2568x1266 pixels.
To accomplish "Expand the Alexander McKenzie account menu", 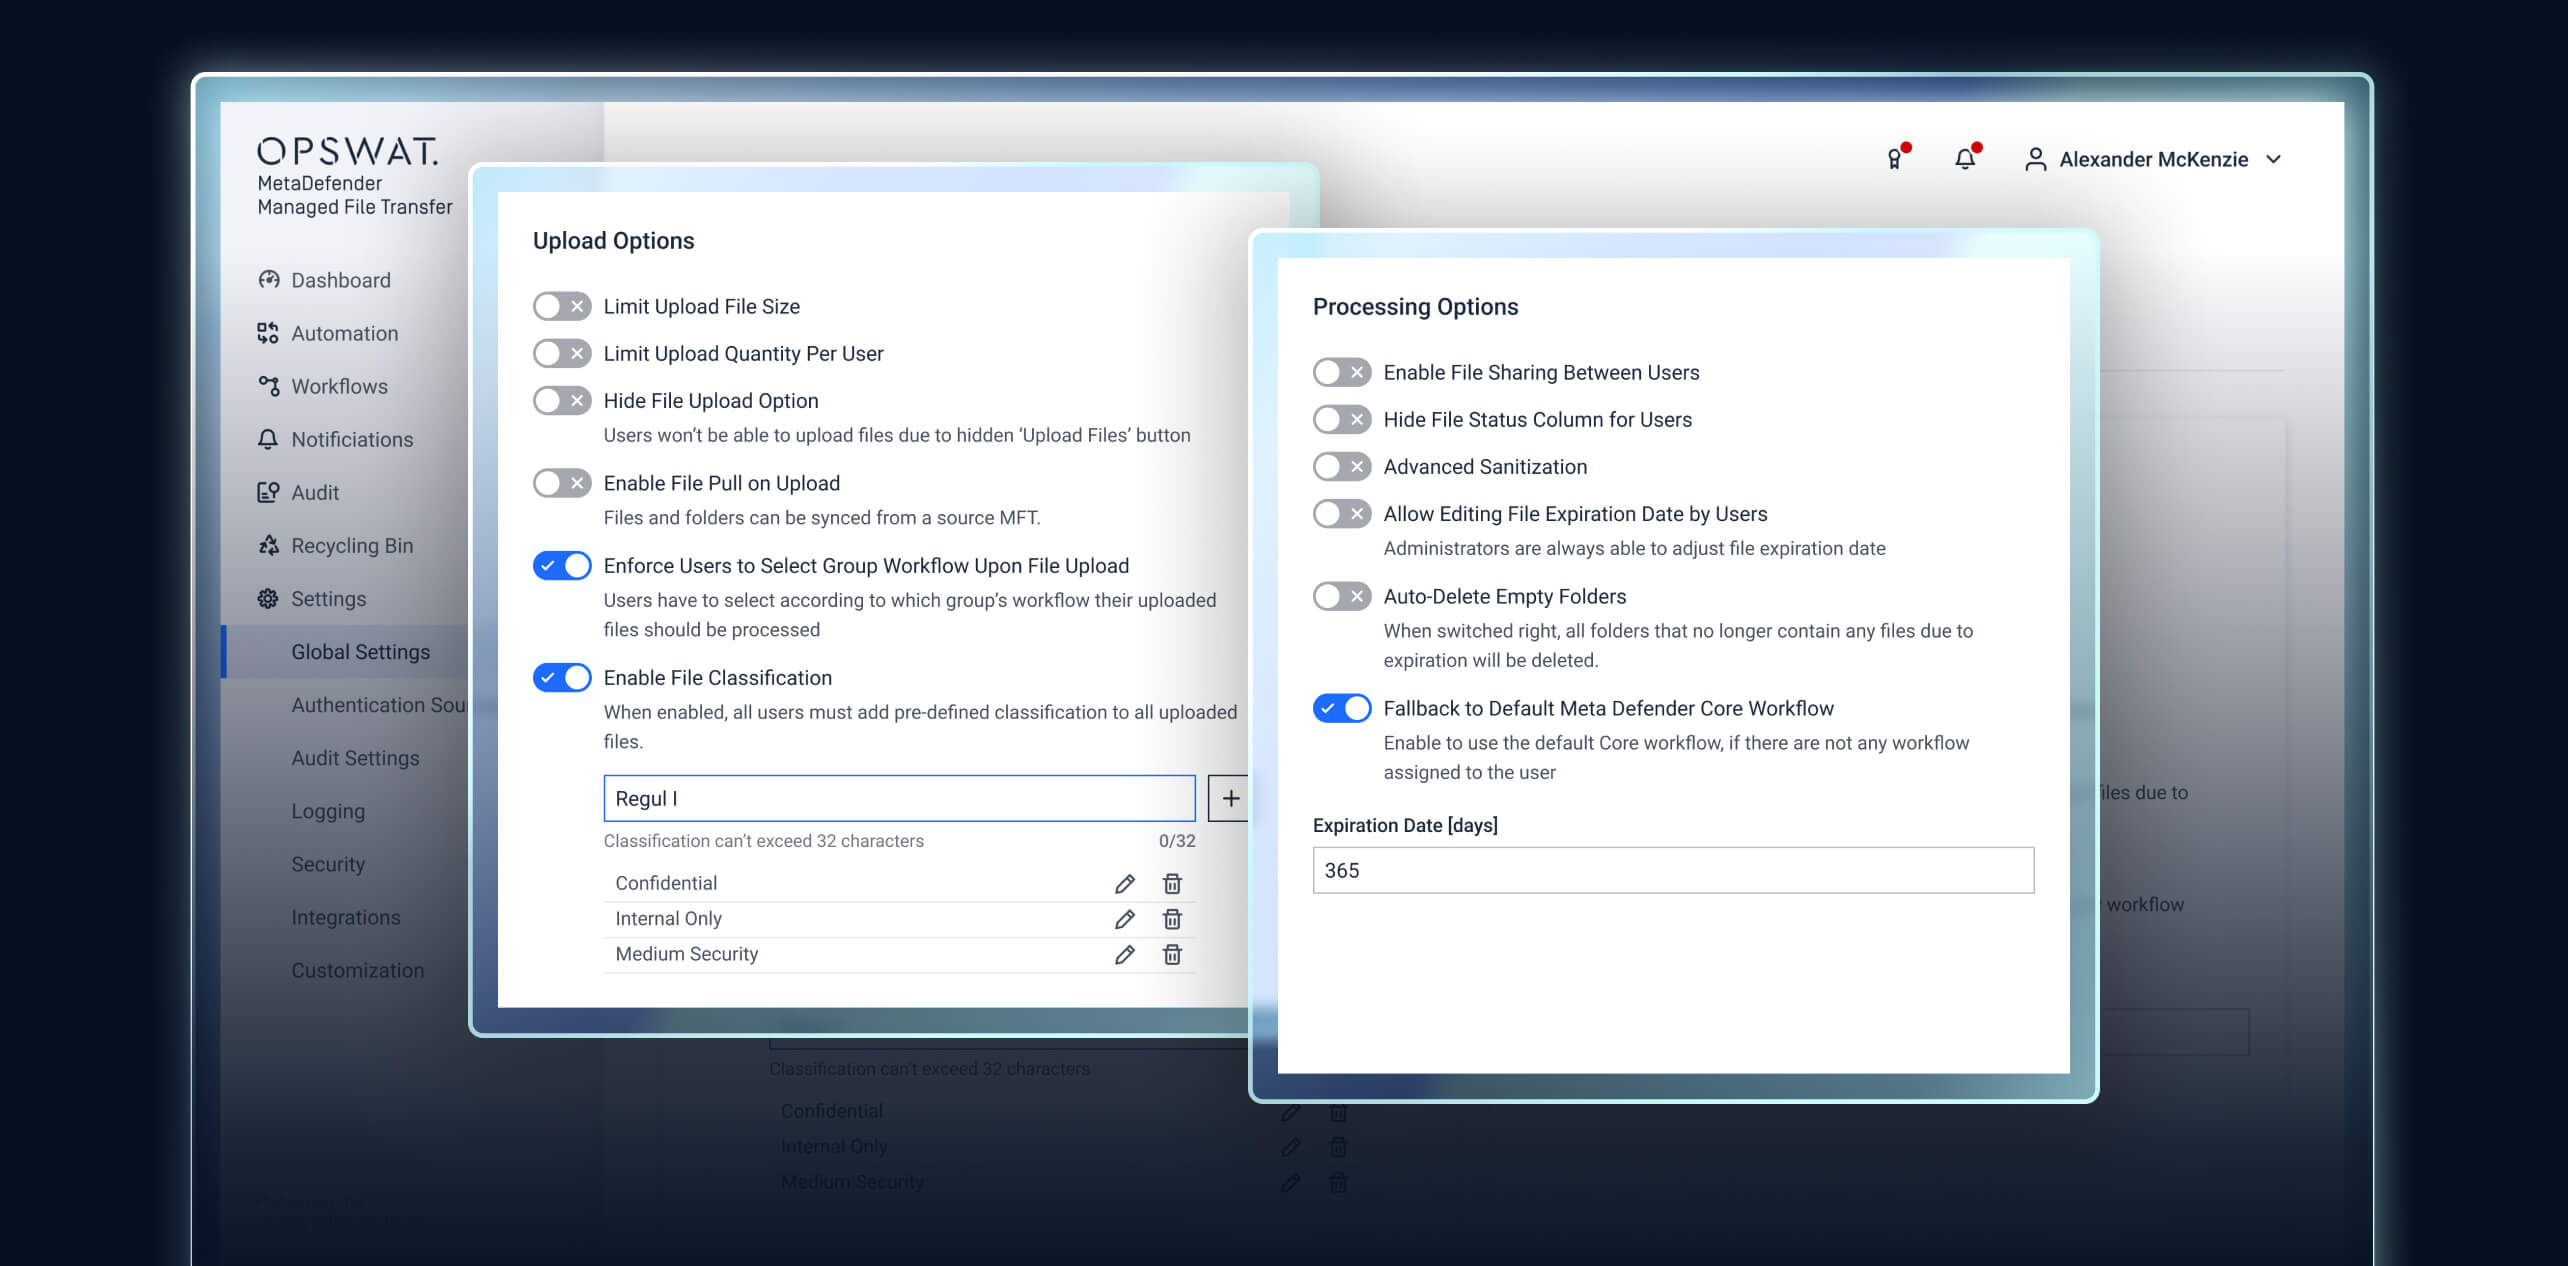I will point(2274,158).
